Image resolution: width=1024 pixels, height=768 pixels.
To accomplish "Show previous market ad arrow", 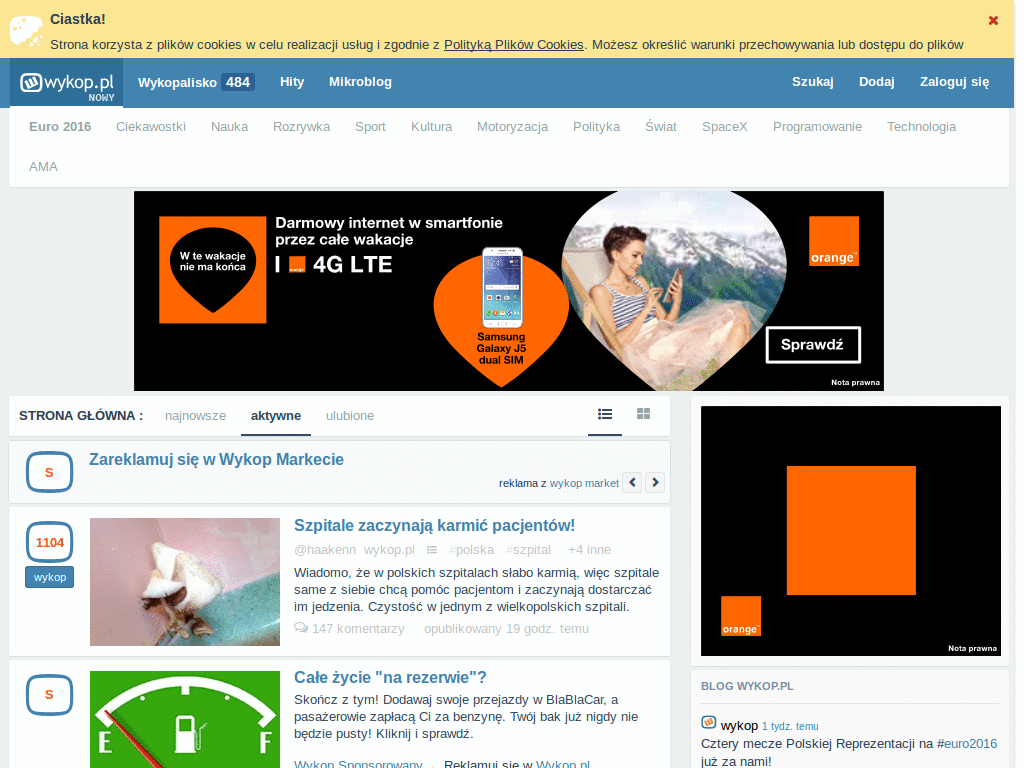I will click(x=632, y=483).
